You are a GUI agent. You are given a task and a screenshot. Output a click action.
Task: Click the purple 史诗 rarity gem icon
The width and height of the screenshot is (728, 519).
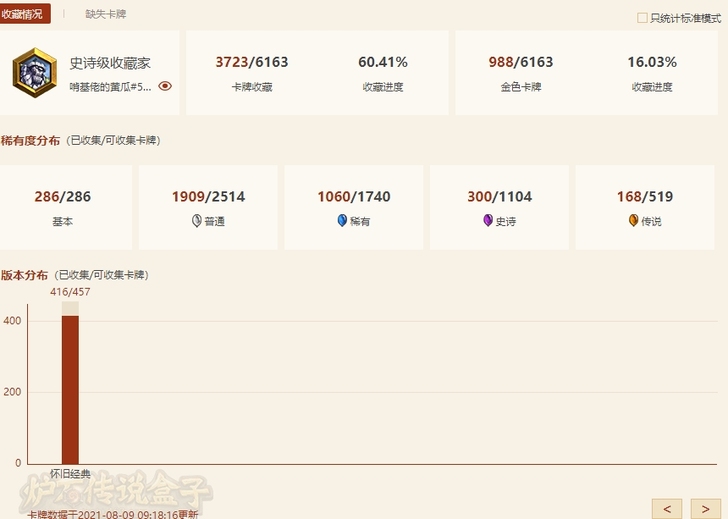click(488, 221)
